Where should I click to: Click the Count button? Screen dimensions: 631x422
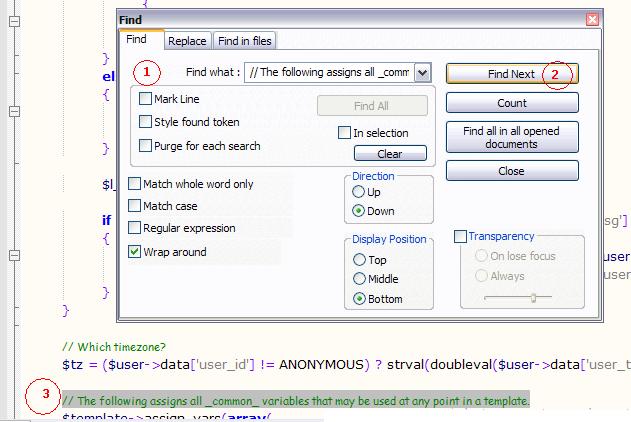pyautogui.click(x=511, y=103)
